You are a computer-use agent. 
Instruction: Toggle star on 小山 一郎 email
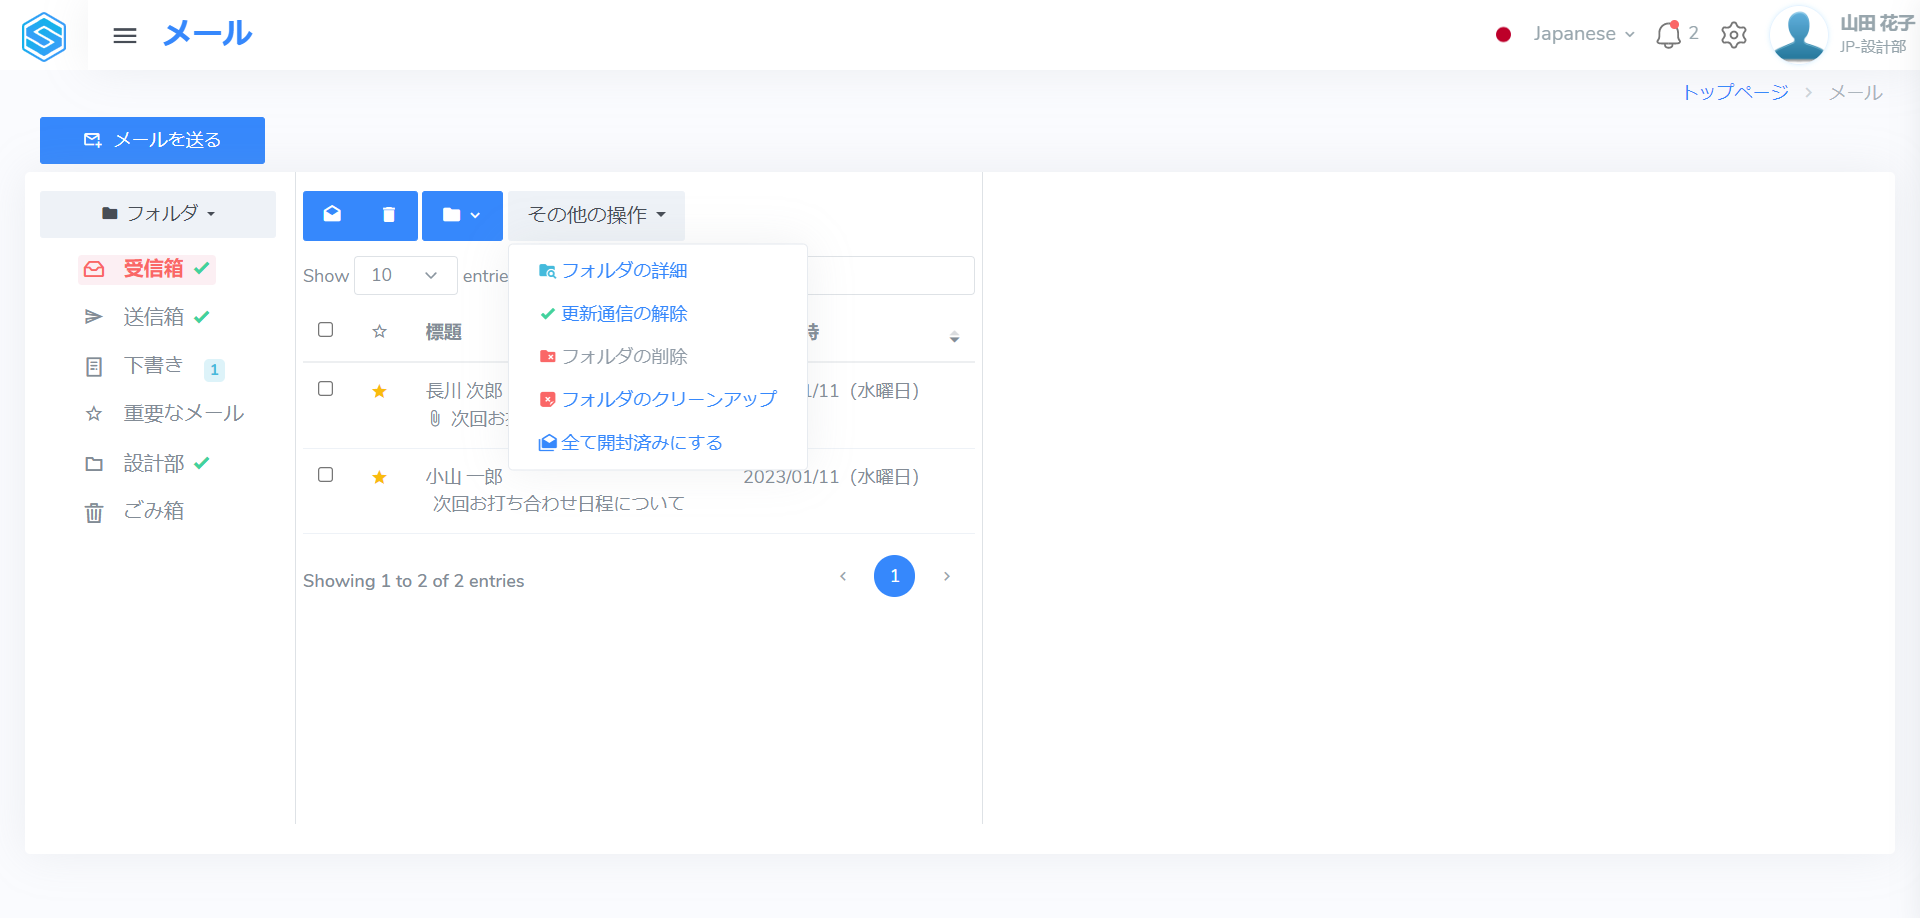click(379, 477)
